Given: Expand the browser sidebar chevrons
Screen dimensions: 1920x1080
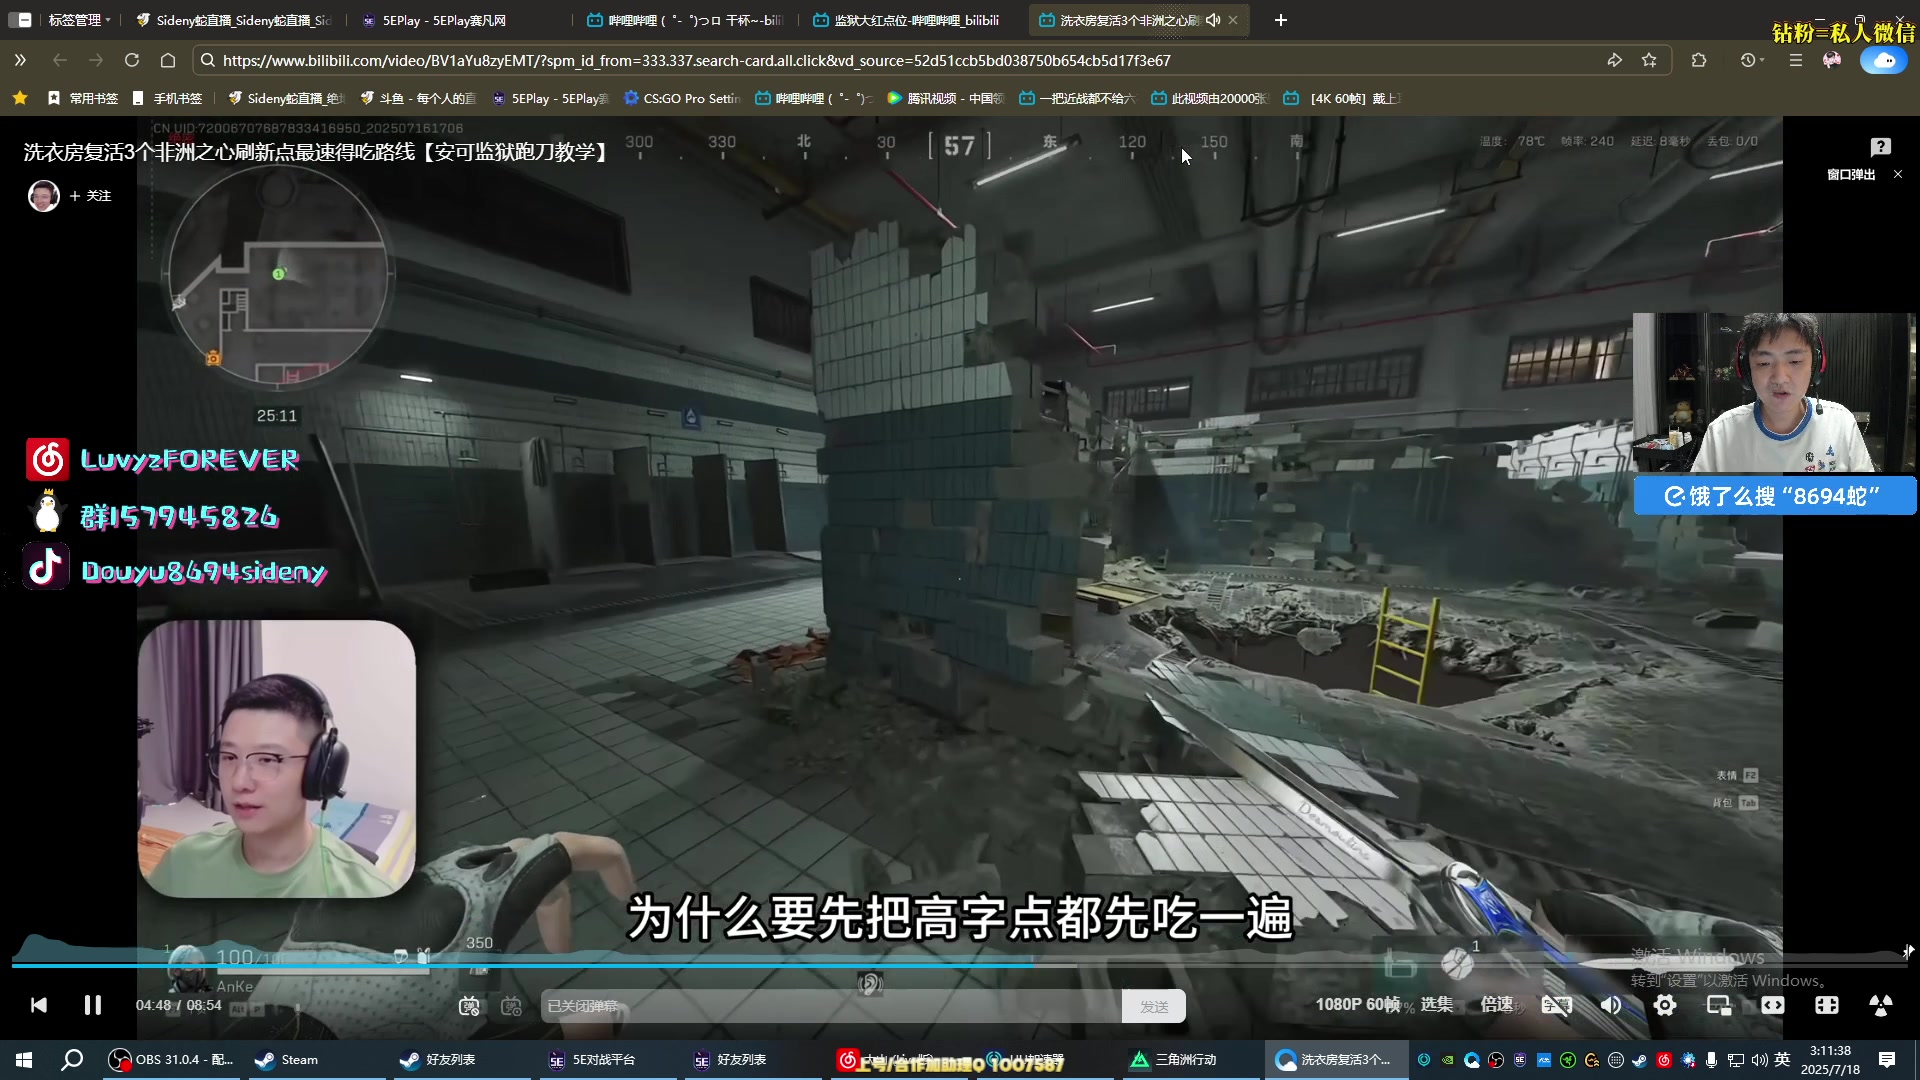Looking at the screenshot, I should point(20,60).
